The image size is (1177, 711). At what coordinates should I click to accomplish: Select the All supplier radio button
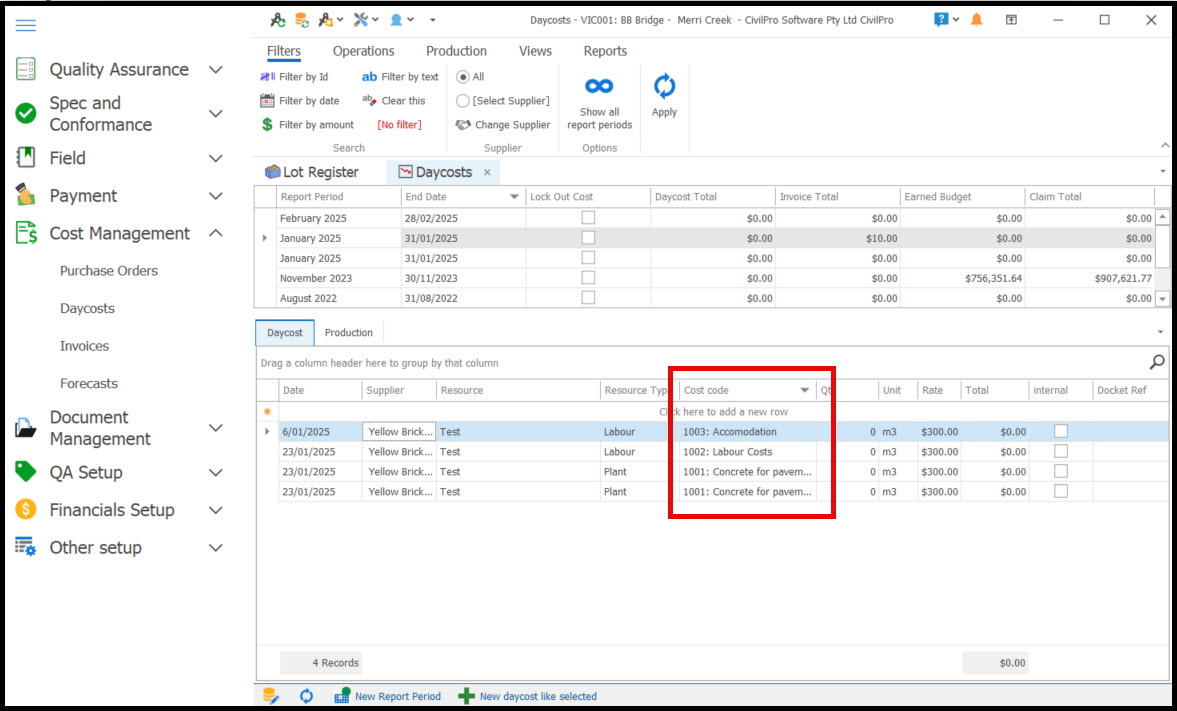coord(463,77)
